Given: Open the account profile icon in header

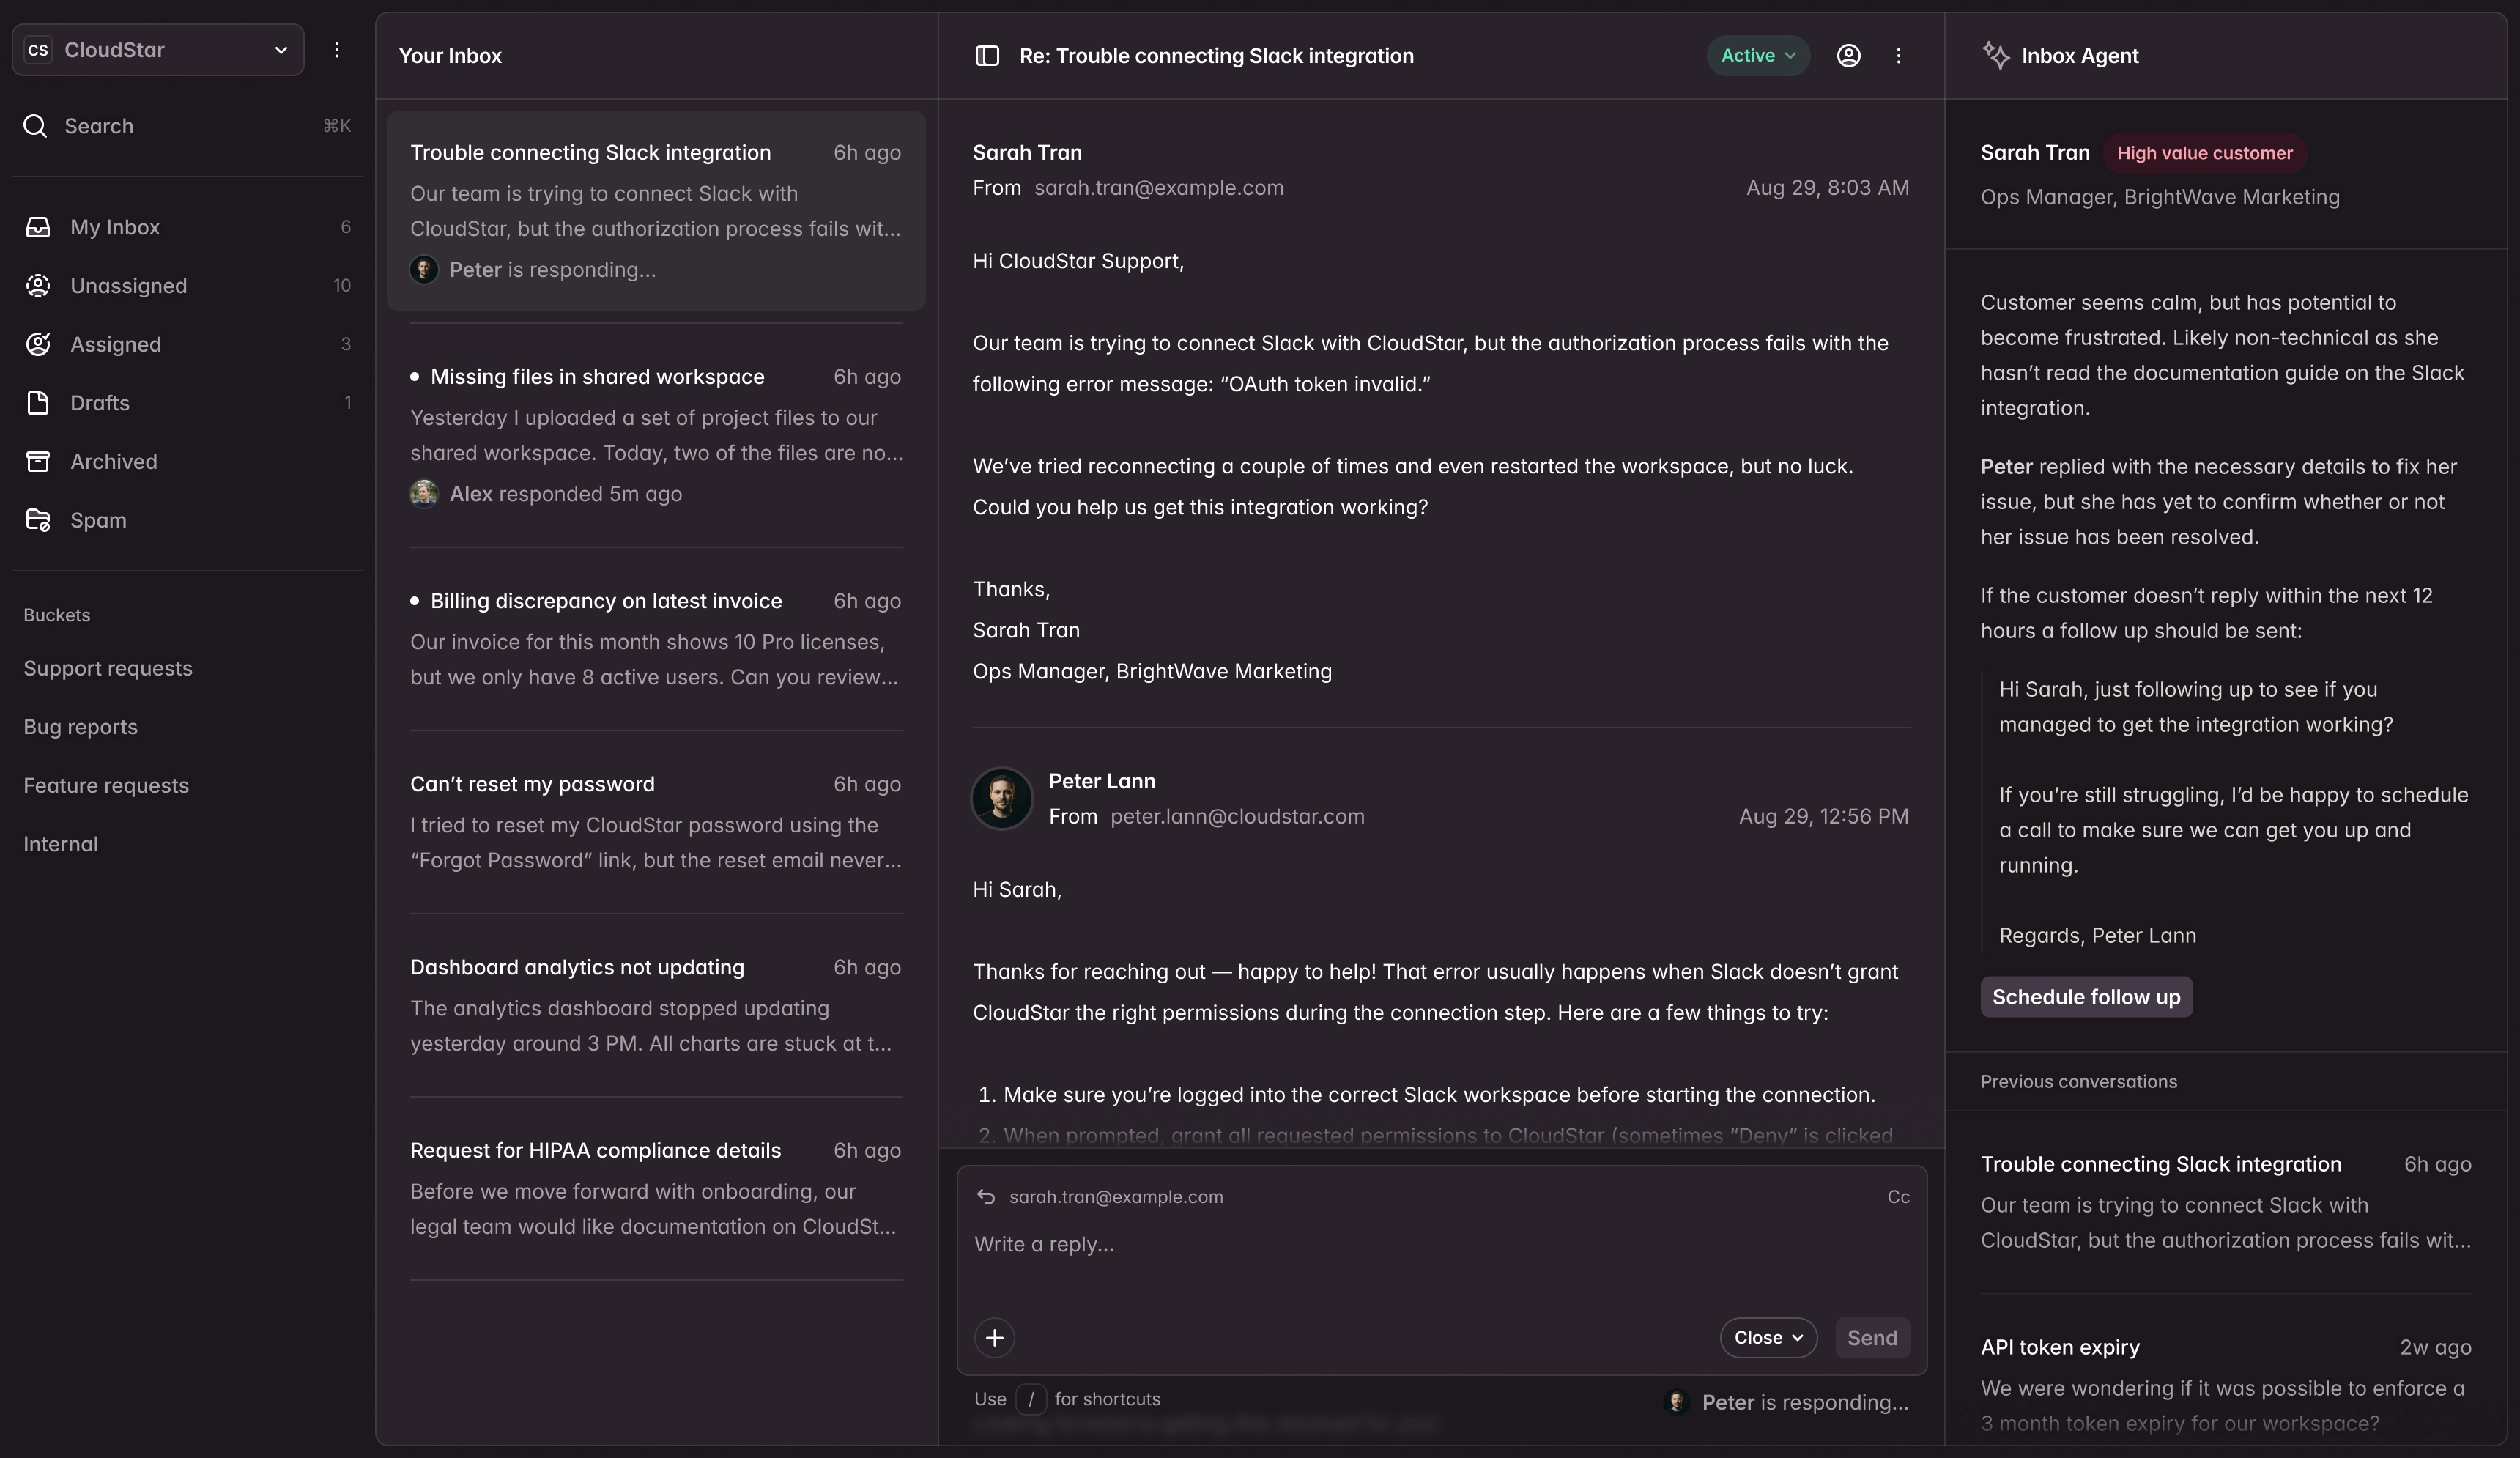Looking at the screenshot, I should 1847,56.
